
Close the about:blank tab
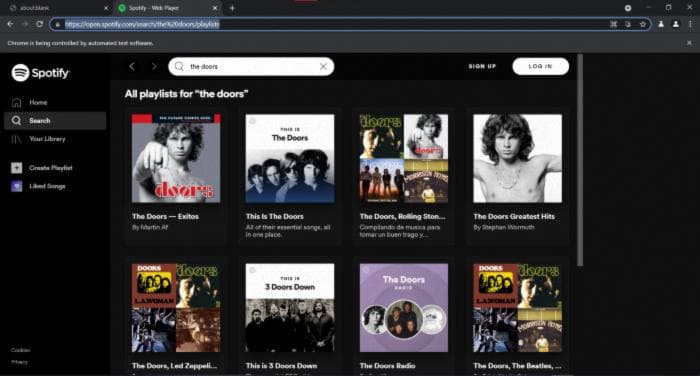pyautogui.click(x=106, y=8)
